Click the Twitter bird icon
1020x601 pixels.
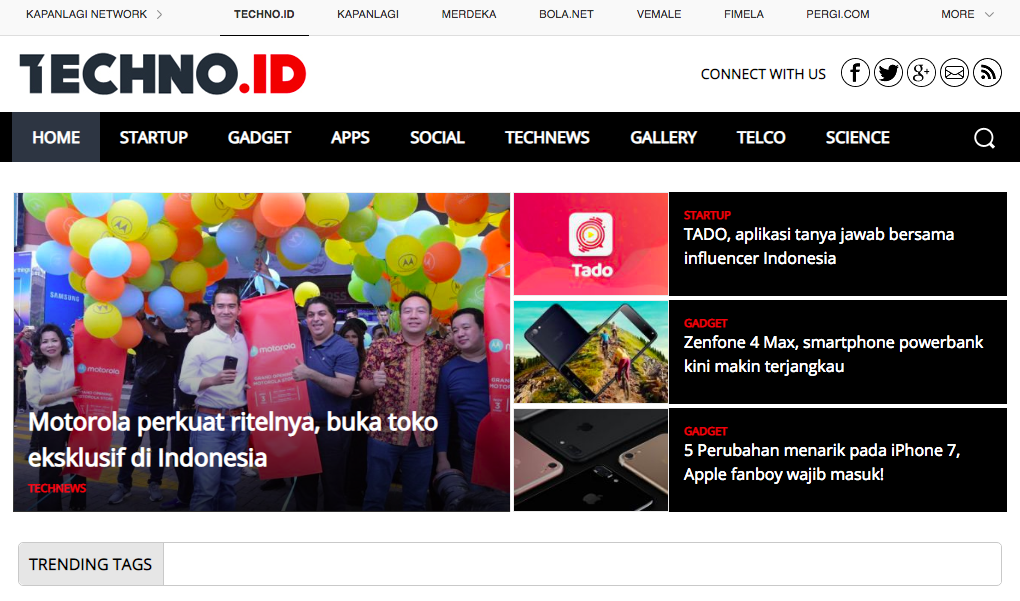point(888,72)
